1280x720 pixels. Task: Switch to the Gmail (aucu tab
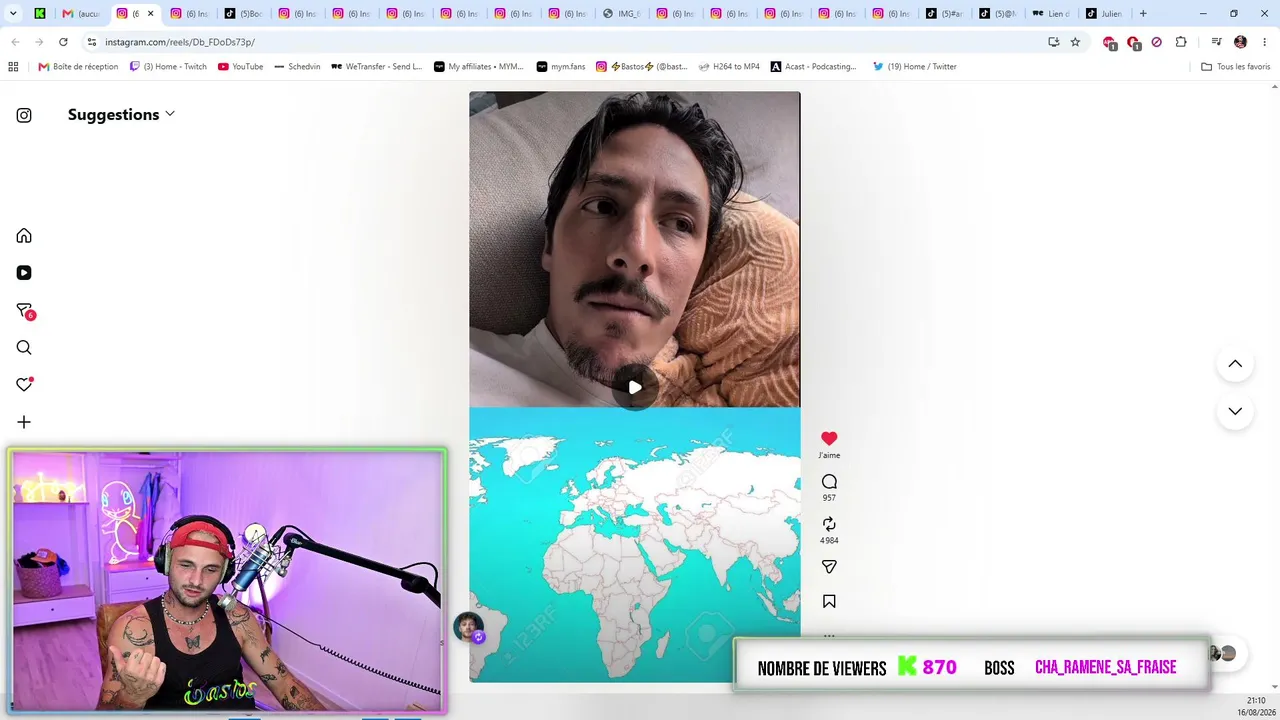pyautogui.click(x=82, y=14)
